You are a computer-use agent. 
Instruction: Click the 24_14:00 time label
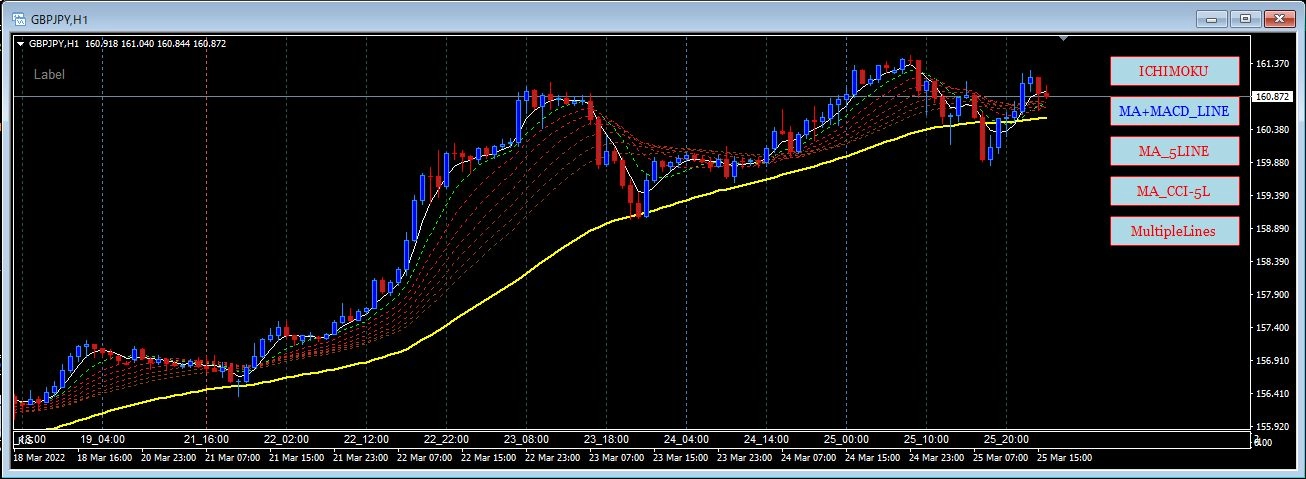(x=766, y=439)
